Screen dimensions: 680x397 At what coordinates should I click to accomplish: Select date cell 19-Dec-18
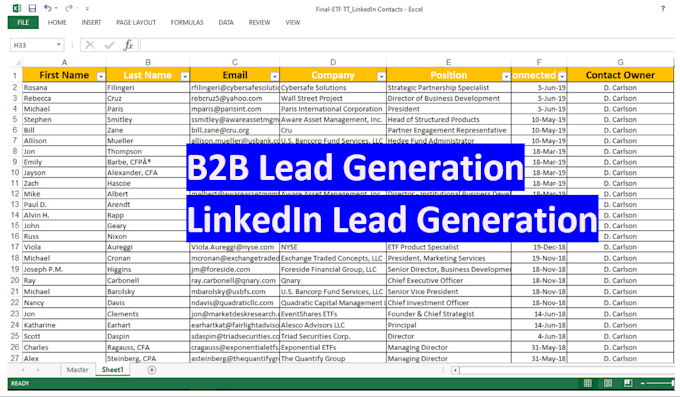(539, 247)
